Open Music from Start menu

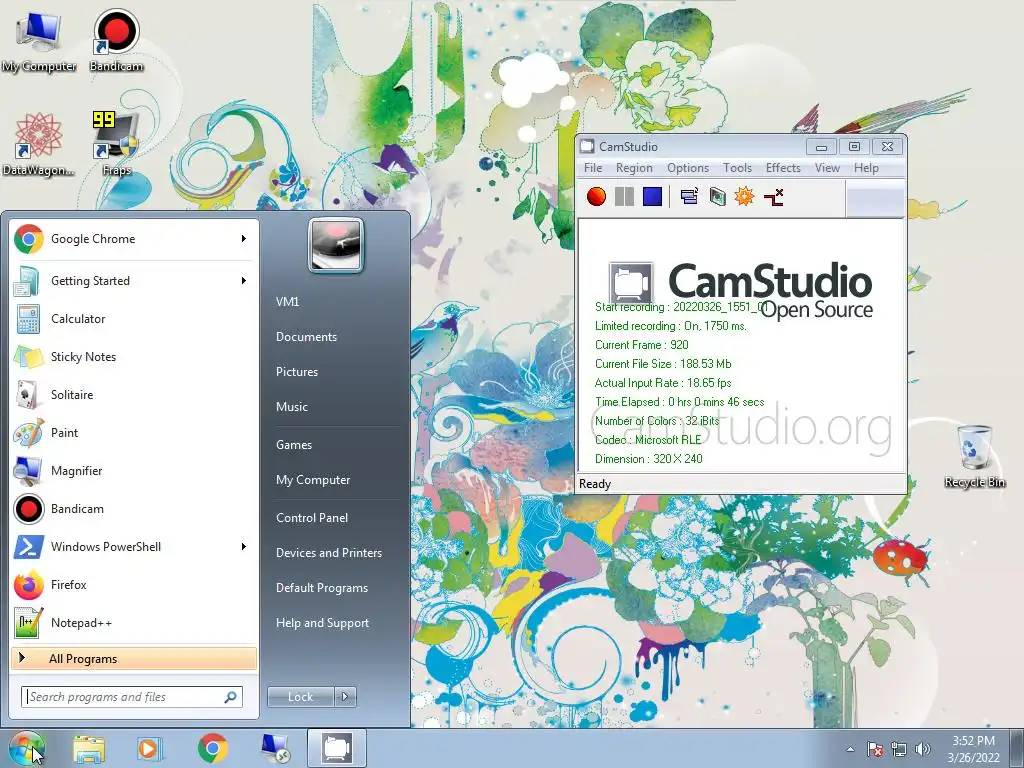[291, 407]
